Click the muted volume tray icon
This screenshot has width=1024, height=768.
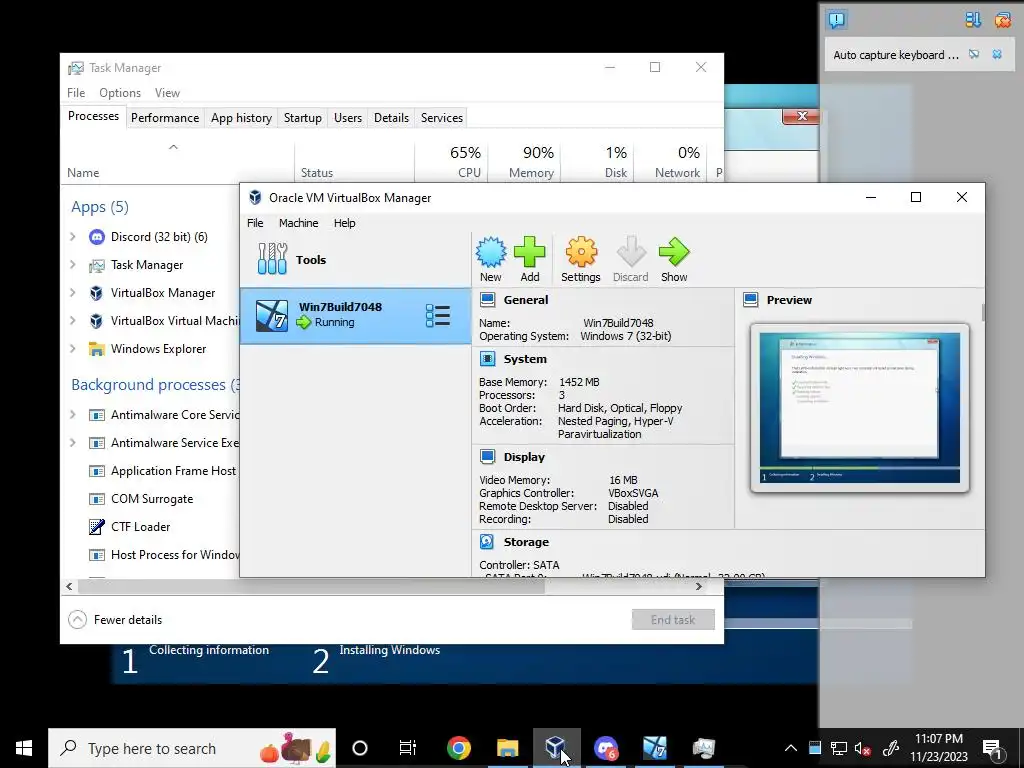click(x=863, y=748)
